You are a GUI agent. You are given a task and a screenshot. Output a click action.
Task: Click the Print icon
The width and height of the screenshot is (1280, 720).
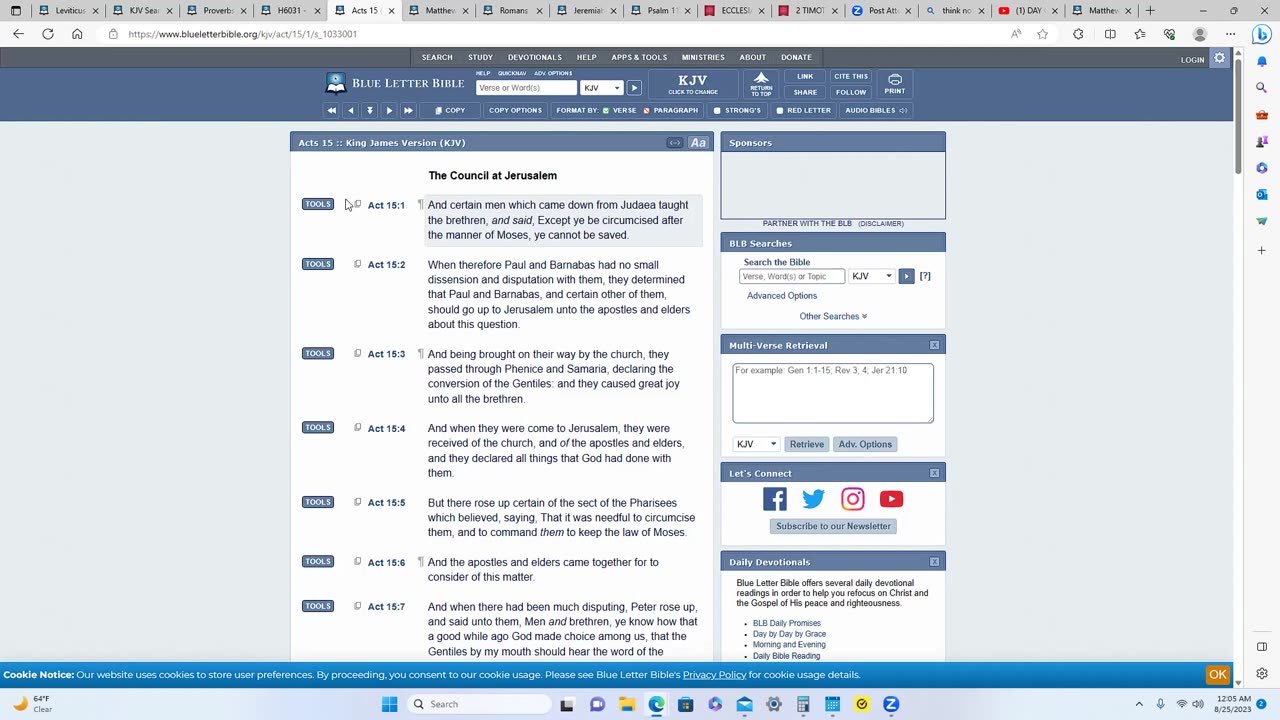pyautogui.click(x=895, y=84)
